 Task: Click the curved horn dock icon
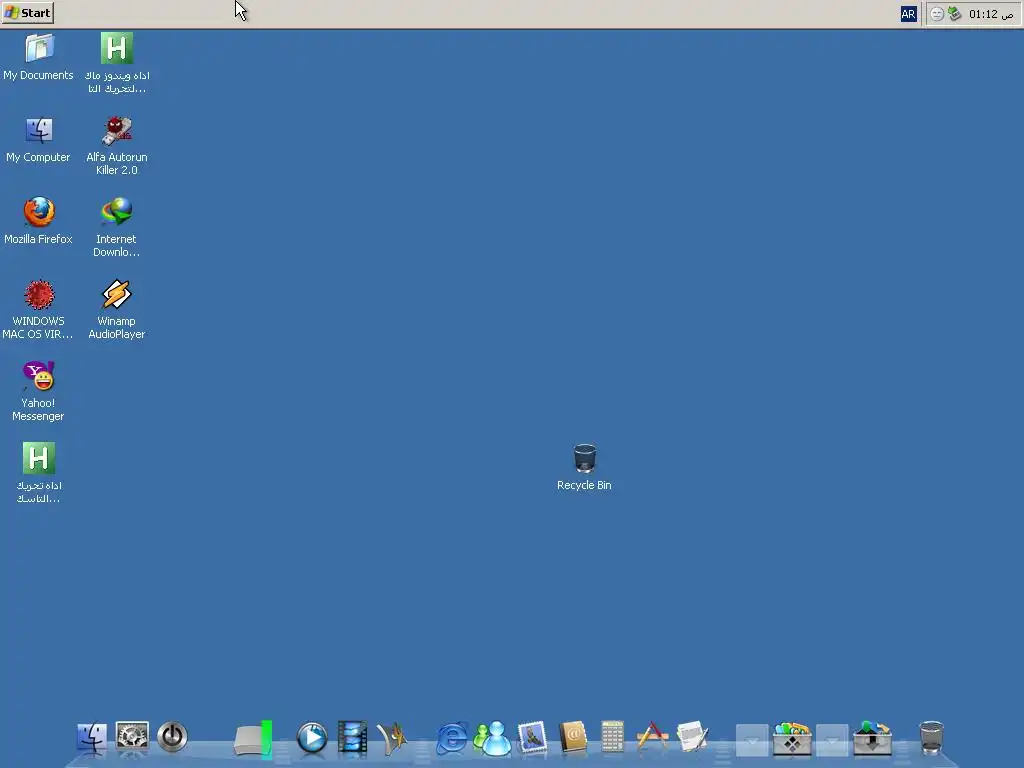[392, 739]
